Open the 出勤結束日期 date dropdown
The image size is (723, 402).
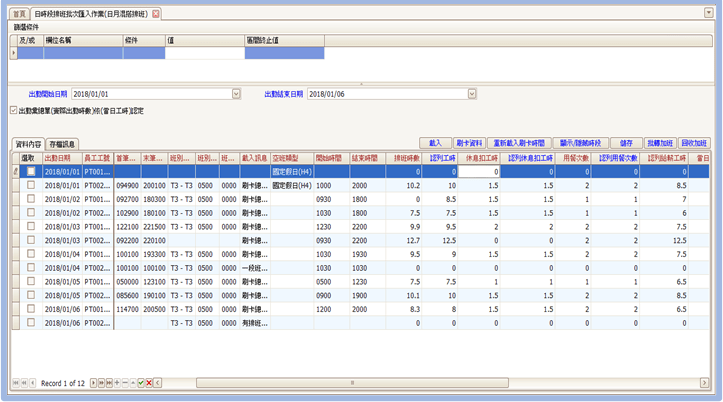(x=472, y=94)
